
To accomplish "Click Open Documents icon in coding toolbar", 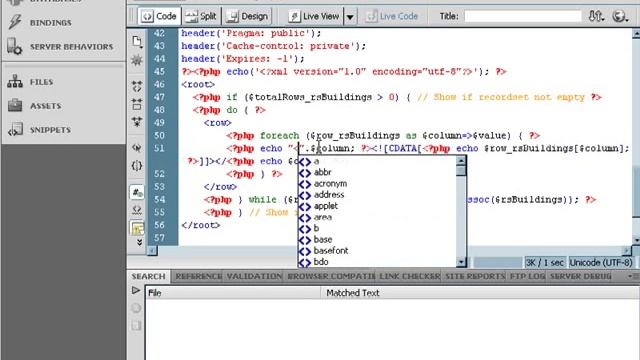I will pos(137,42).
